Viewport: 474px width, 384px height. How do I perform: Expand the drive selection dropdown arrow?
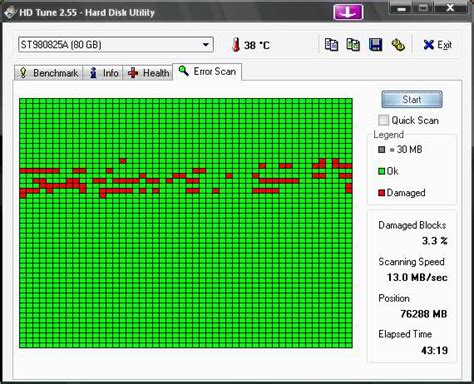pos(206,45)
